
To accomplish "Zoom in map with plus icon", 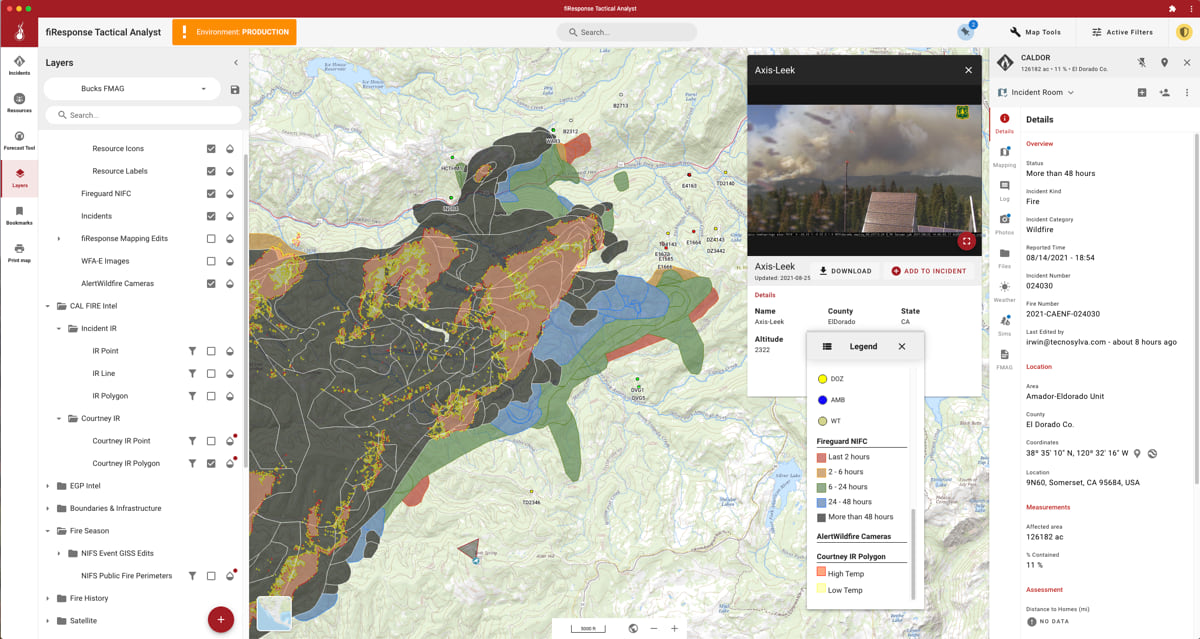I will coord(675,628).
